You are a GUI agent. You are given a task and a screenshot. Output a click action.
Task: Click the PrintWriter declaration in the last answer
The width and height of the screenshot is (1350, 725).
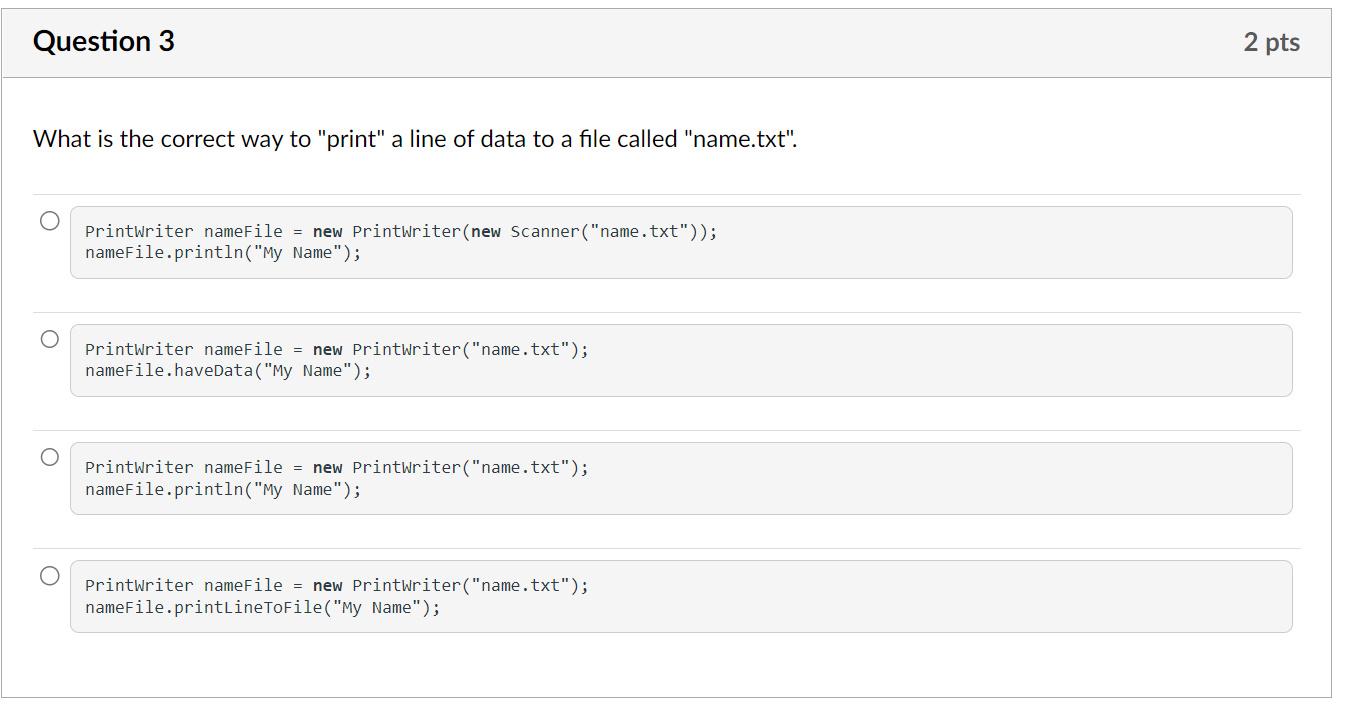pos(336,586)
